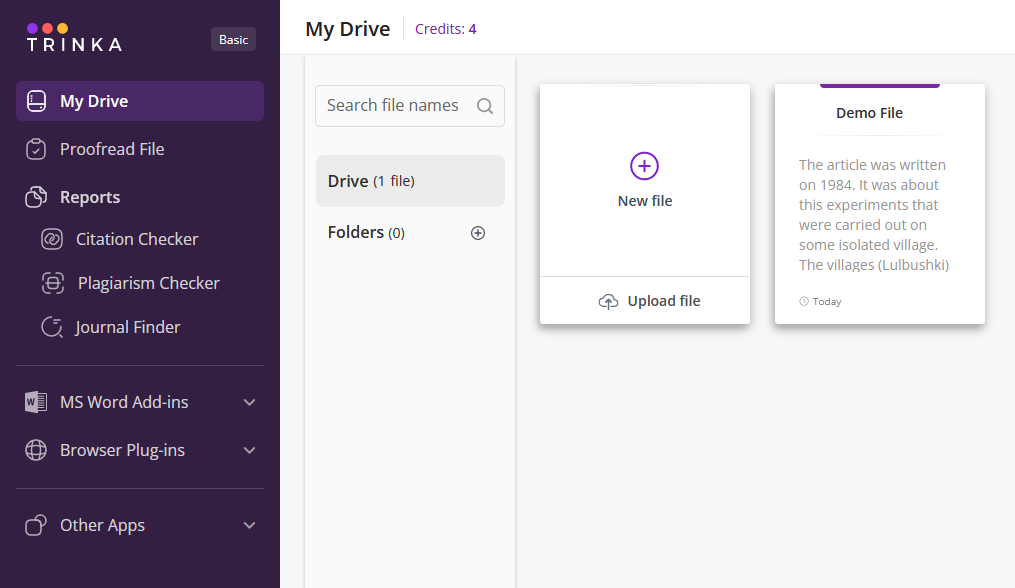Click the cloud upload icon
Image resolution: width=1015 pixels, height=588 pixels.
point(608,302)
